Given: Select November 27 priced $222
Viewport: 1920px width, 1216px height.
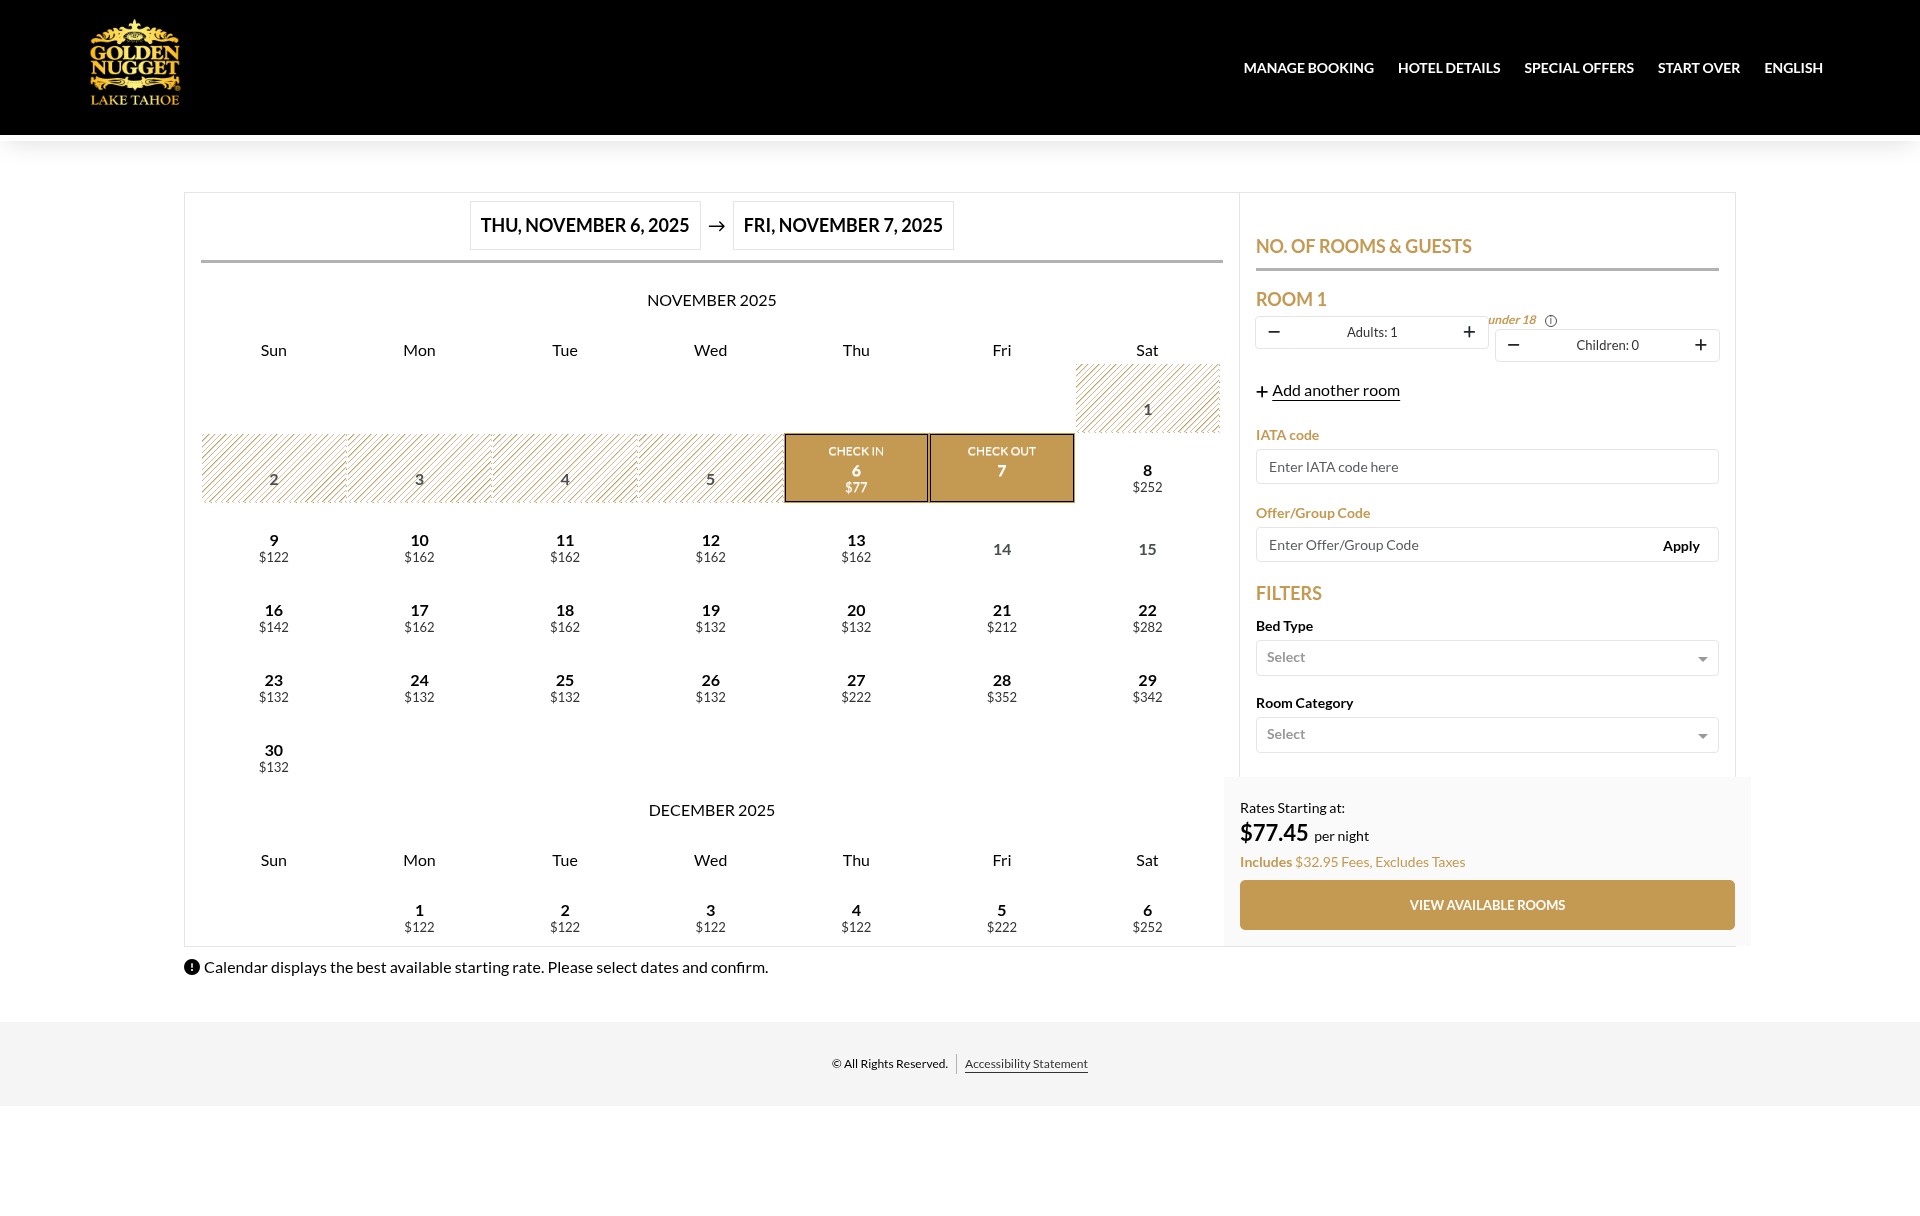Looking at the screenshot, I should pyautogui.click(x=856, y=688).
